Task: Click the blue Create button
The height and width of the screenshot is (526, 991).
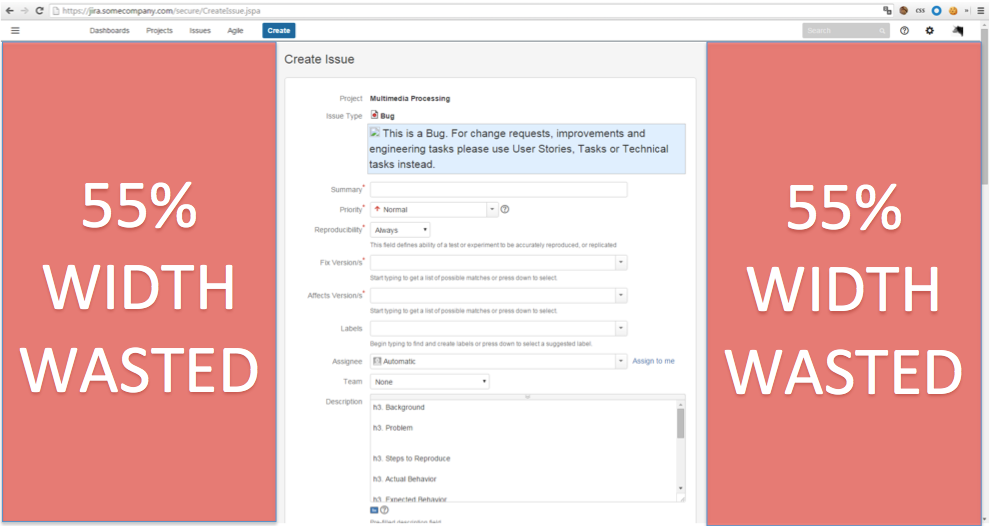Action: (x=279, y=30)
